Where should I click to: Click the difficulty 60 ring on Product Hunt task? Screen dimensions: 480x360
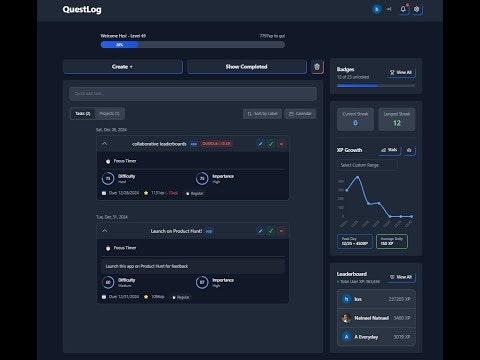click(x=108, y=282)
